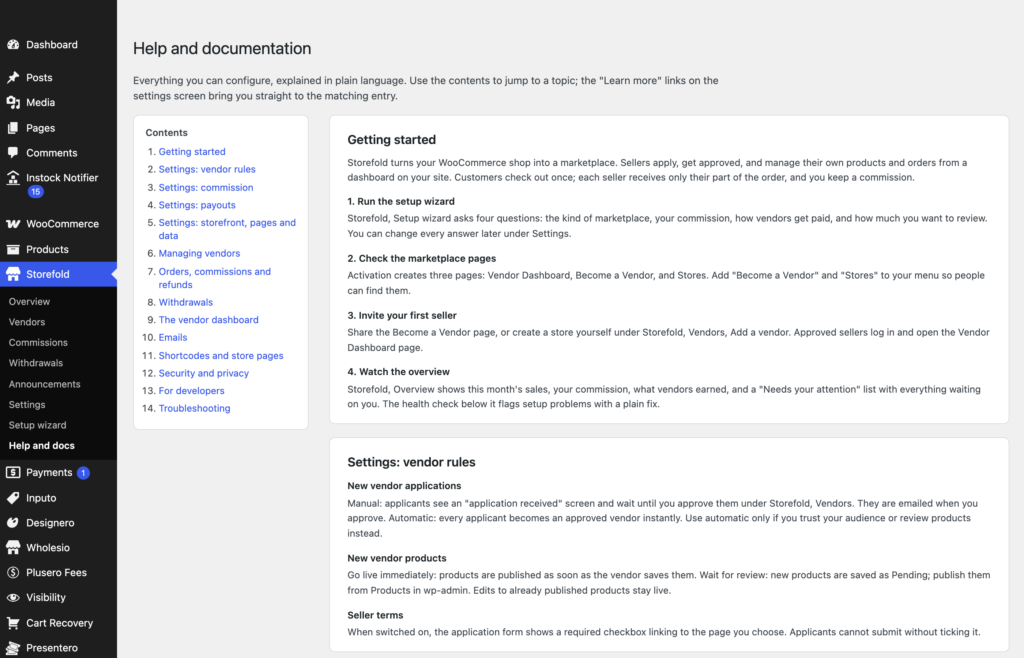1024x658 pixels.
Task: Jump to Troubleshooting link
Action: (195, 409)
